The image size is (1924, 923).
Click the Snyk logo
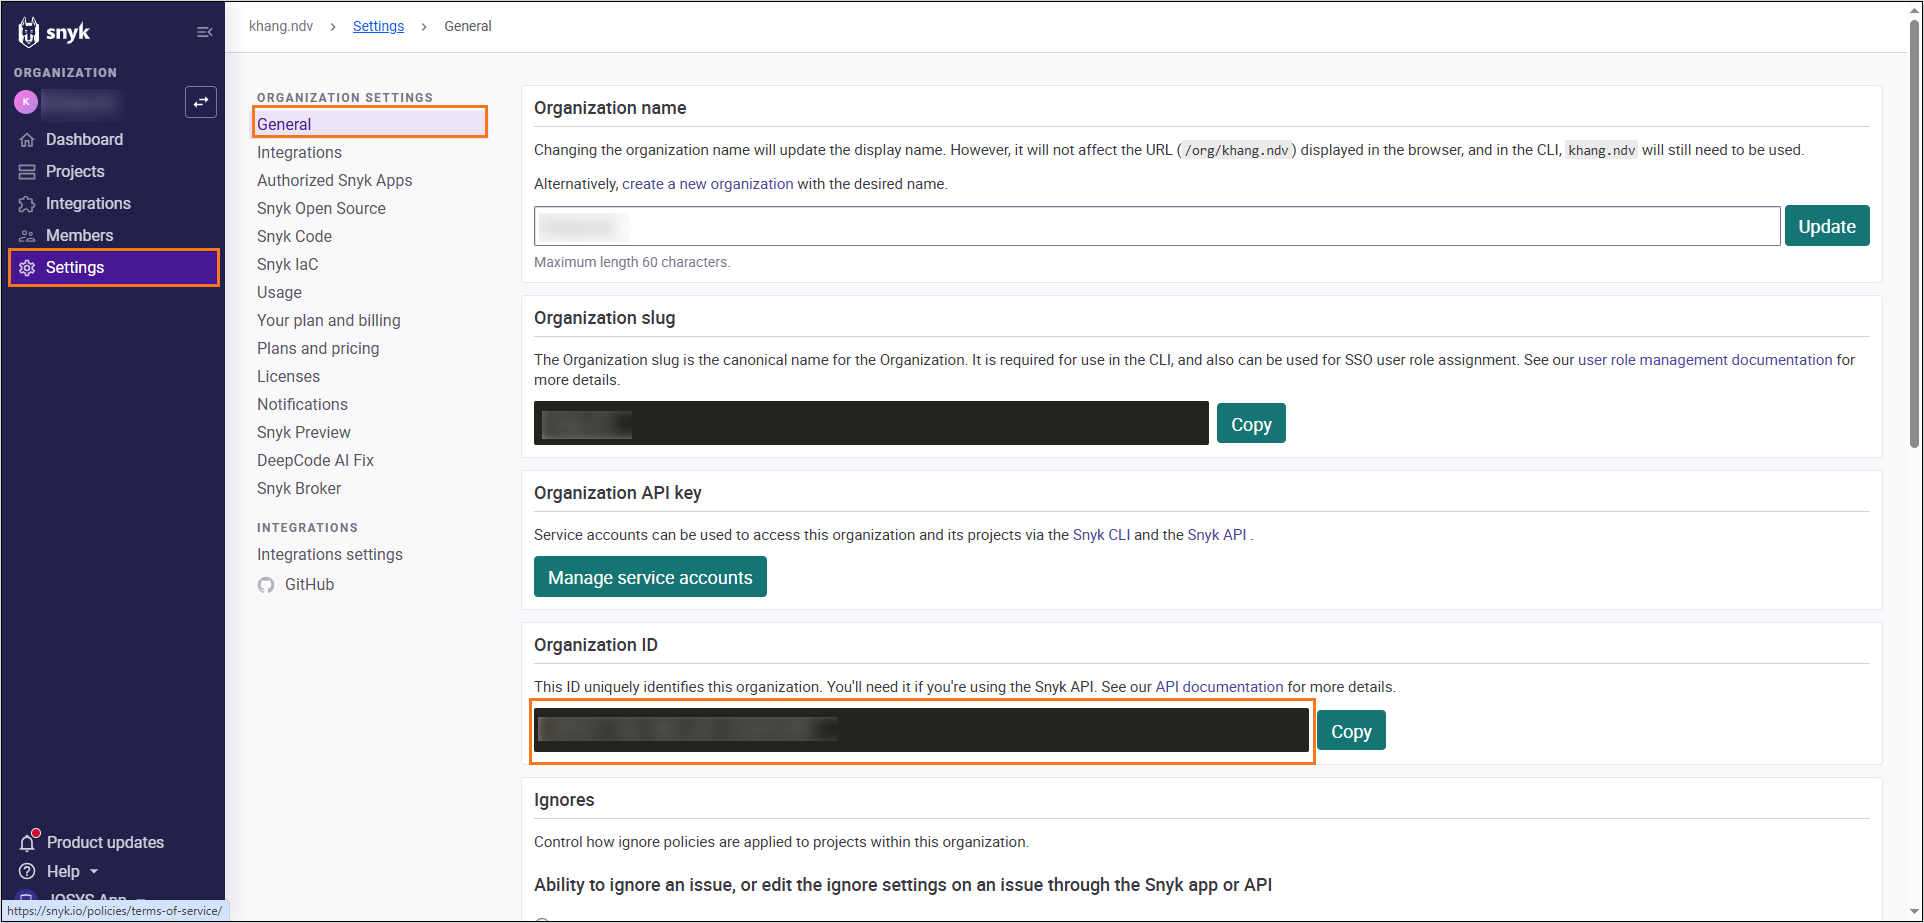click(x=54, y=32)
